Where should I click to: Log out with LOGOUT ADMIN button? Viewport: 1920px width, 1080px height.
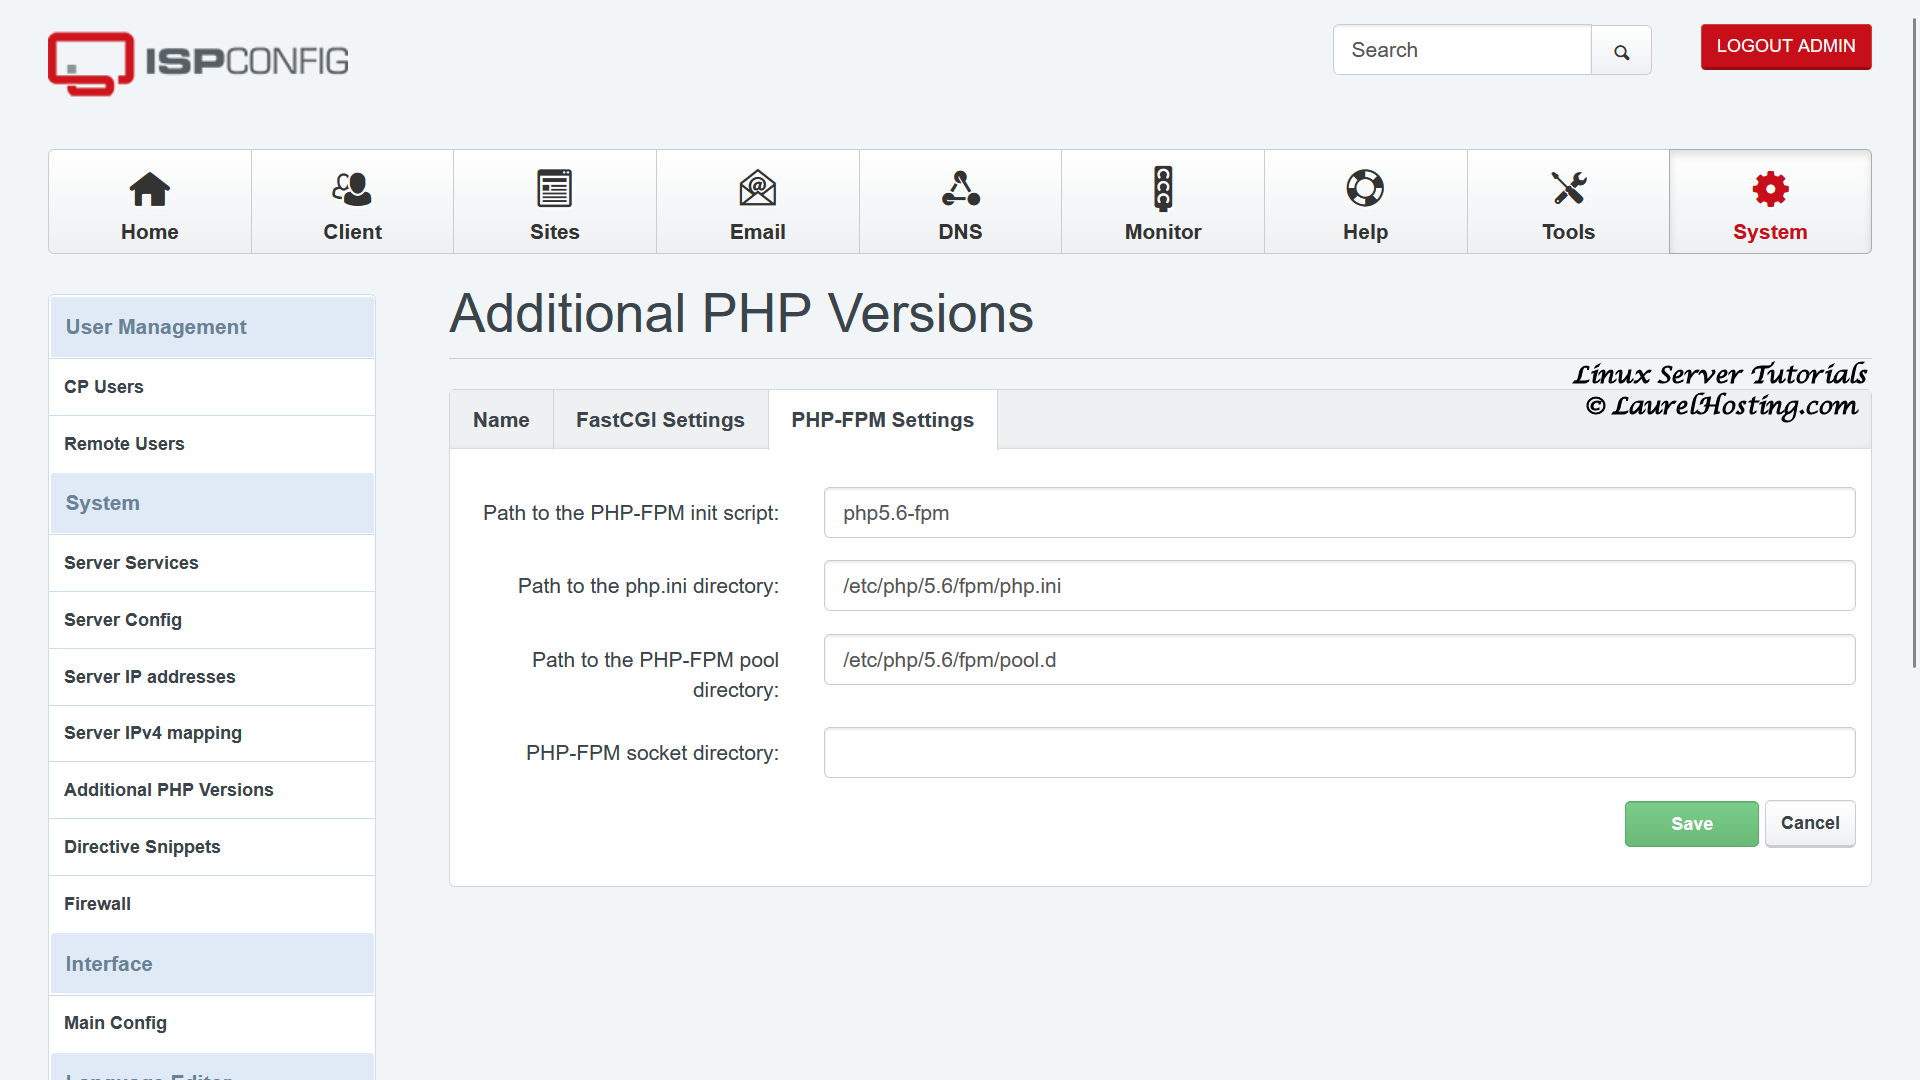[x=1786, y=47]
